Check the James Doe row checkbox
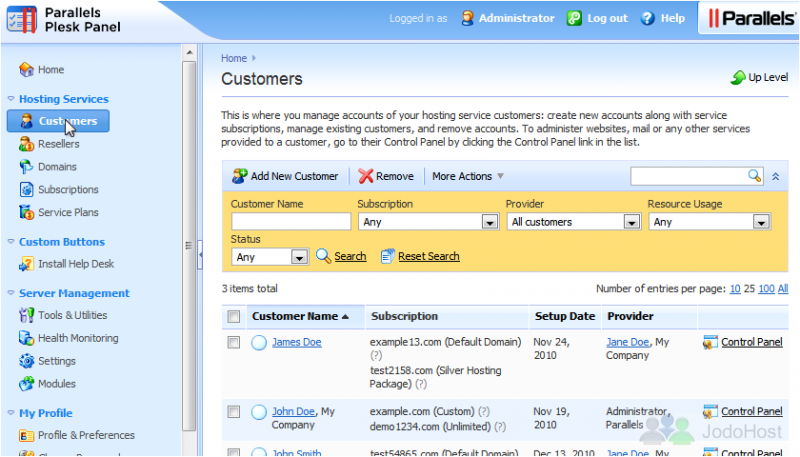This screenshot has height=457, width=800. (x=234, y=342)
